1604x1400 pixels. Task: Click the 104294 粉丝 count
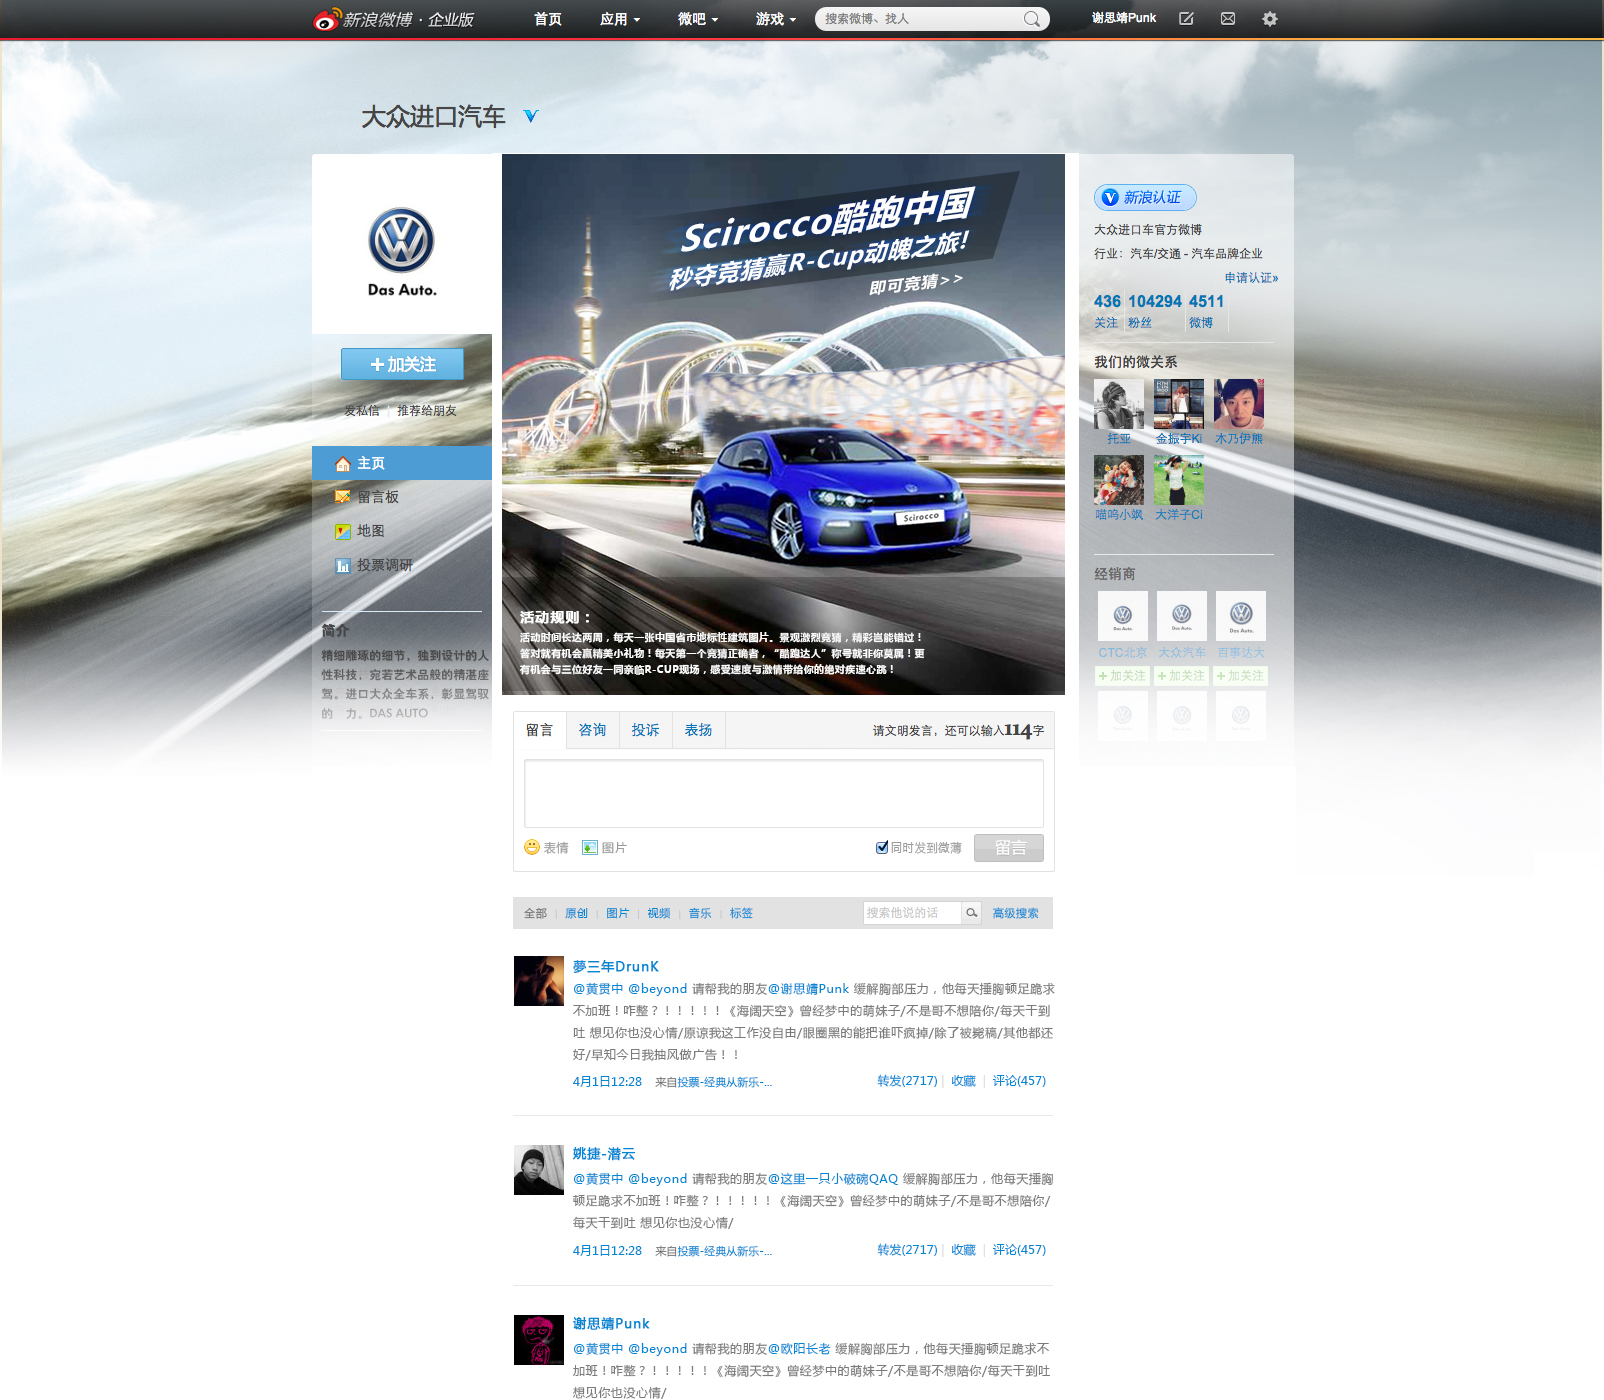point(1155,310)
